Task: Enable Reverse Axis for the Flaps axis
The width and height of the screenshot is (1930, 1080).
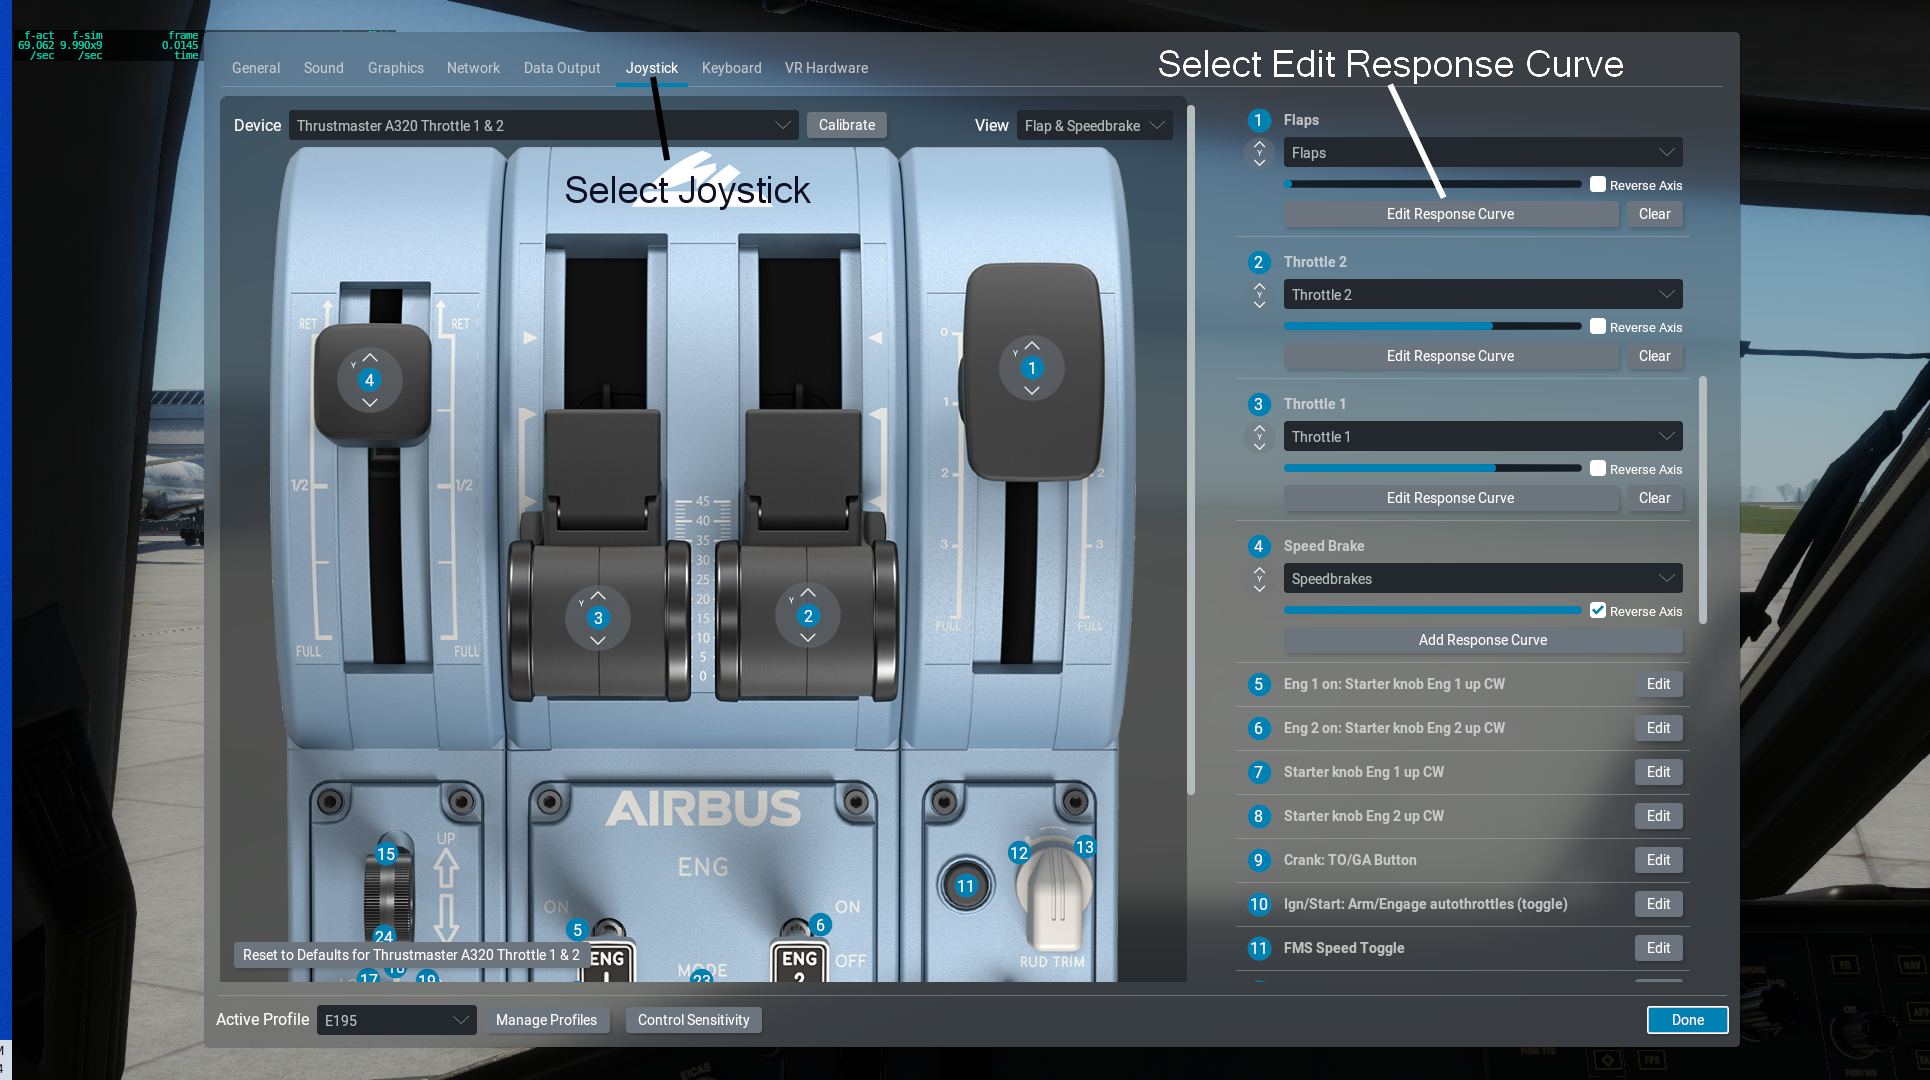Action: tap(1598, 184)
